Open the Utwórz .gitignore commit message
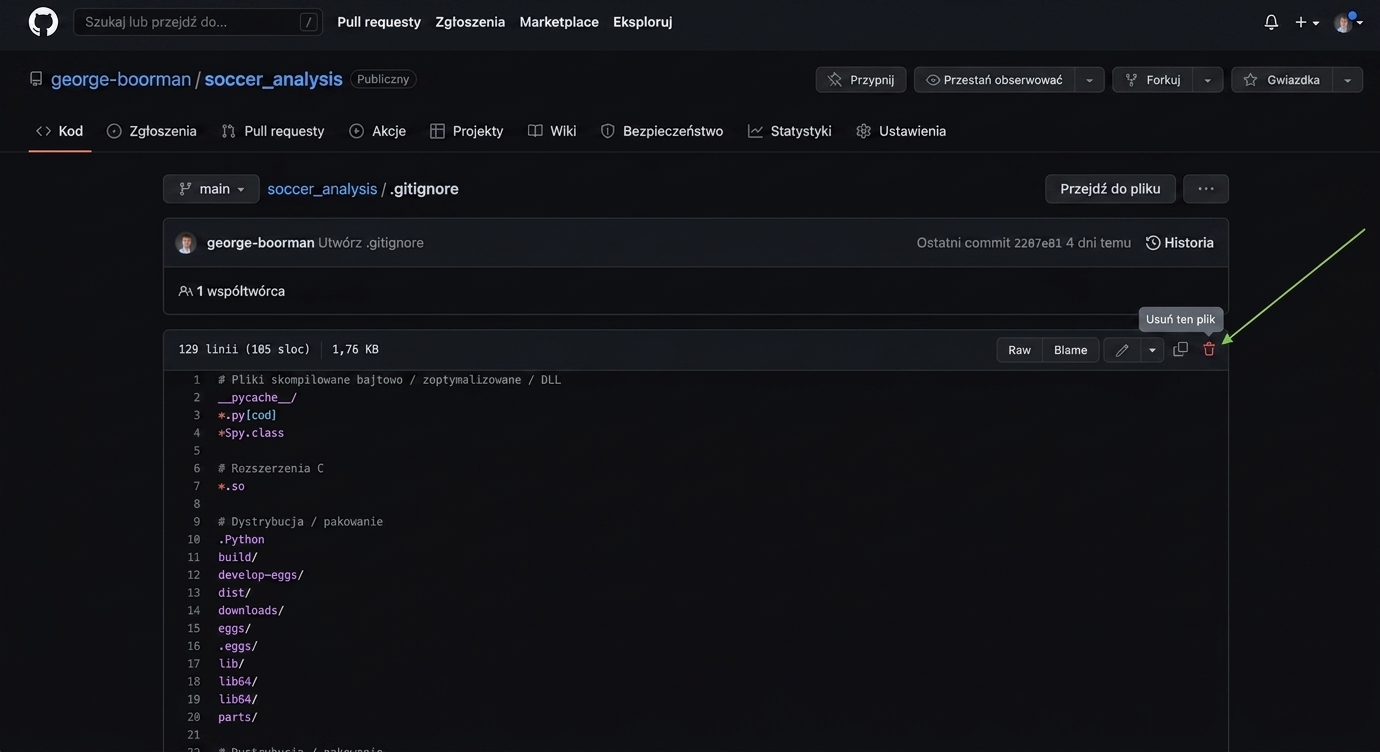Image resolution: width=1380 pixels, height=752 pixels. (x=371, y=243)
